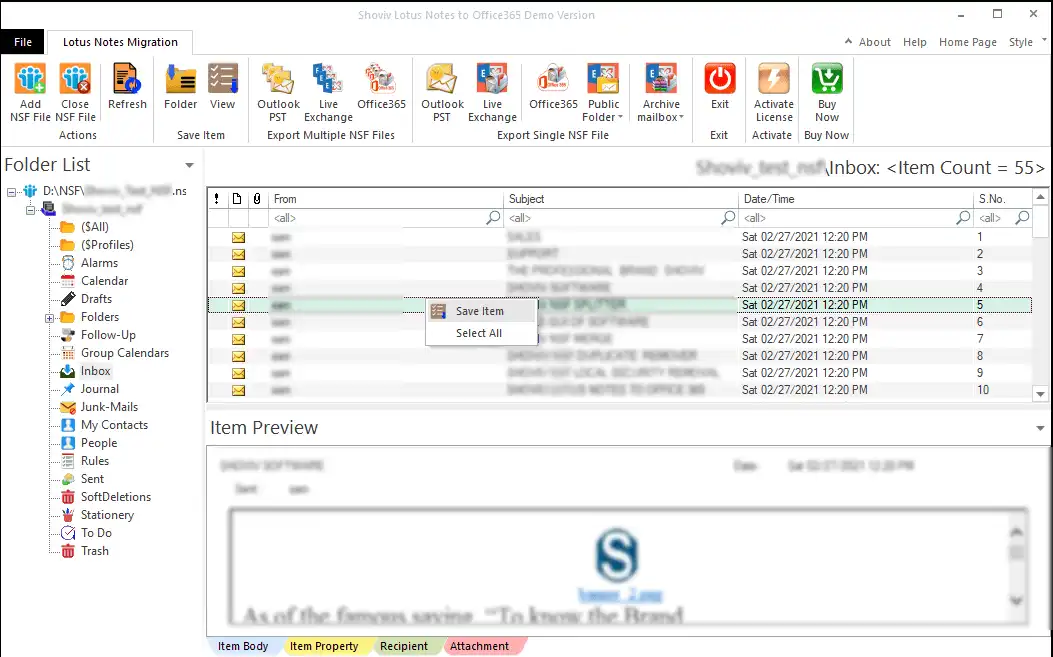Open the My Contacts folder

point(114,425)
